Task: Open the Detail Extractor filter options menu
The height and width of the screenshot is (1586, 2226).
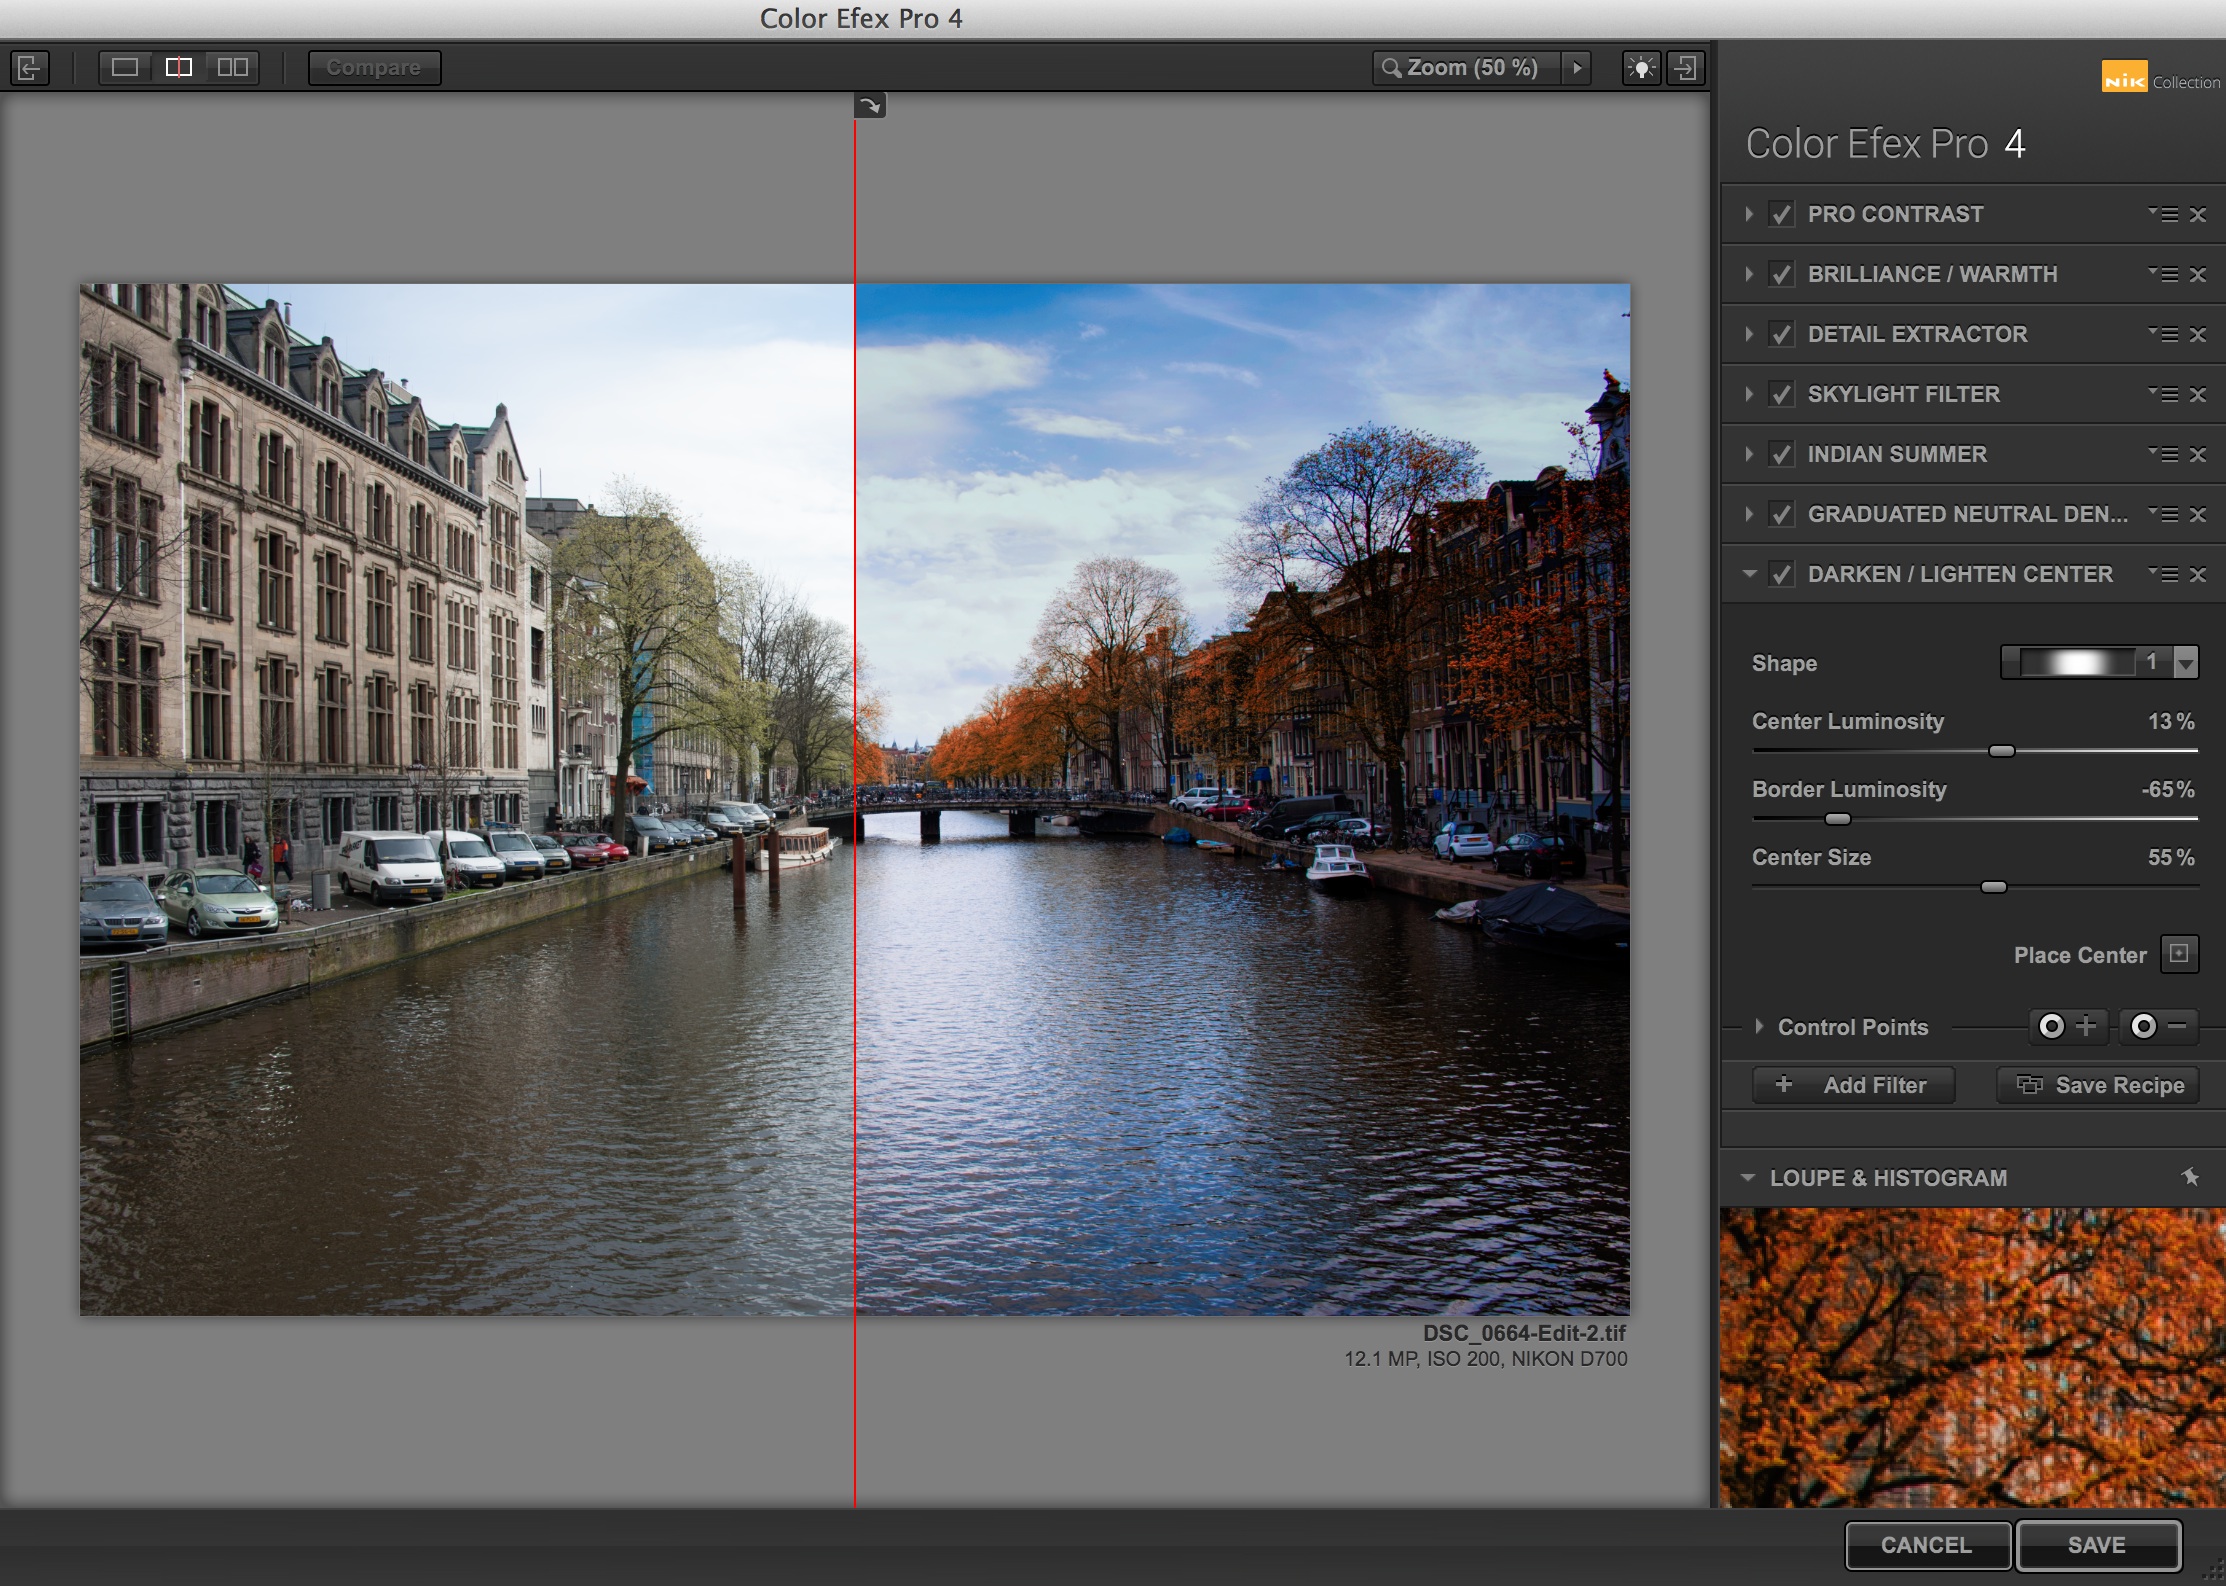Action: pyautogui.click(x=2163, y=334)
